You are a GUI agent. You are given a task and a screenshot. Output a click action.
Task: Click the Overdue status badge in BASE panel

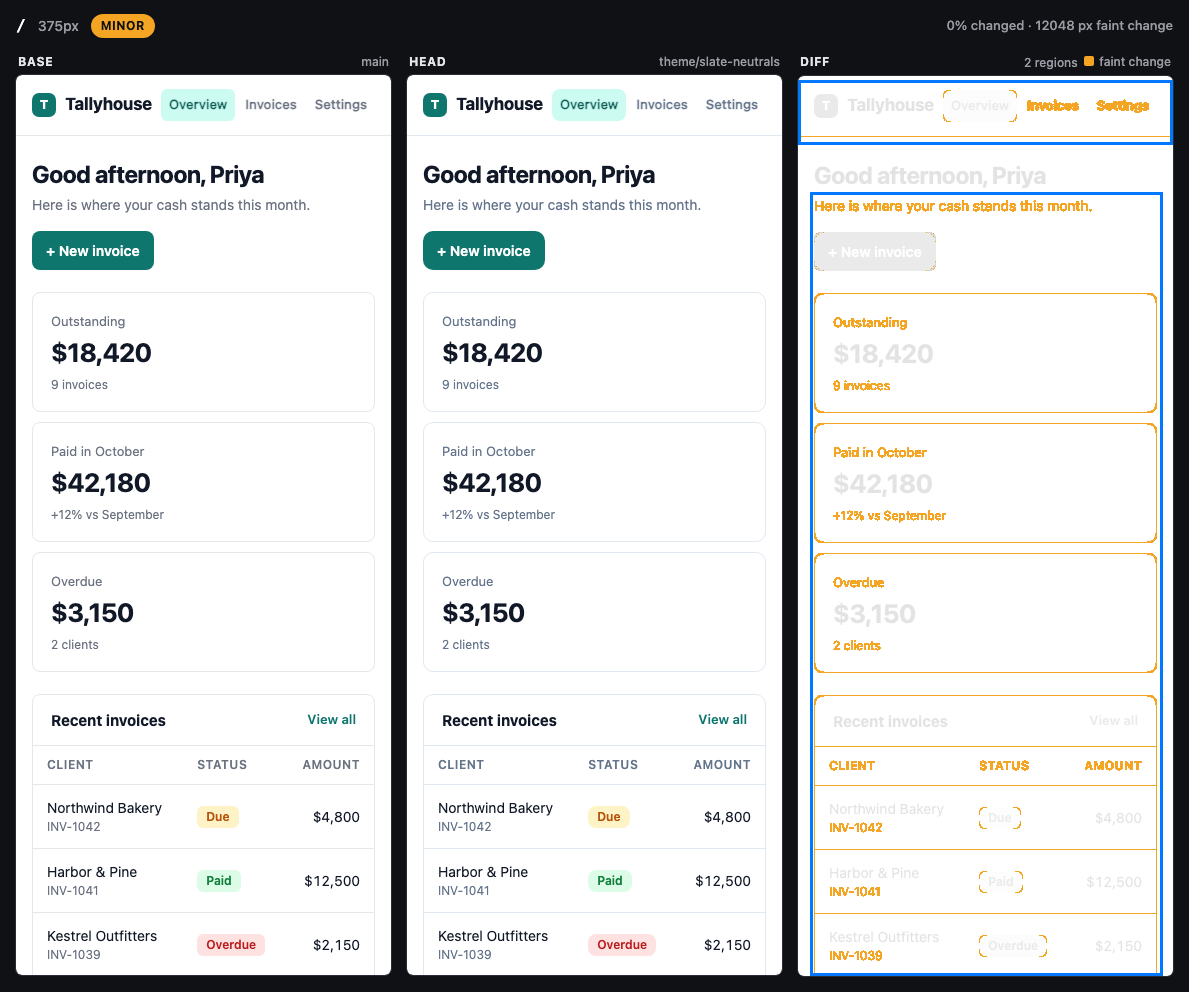[231, 944]
